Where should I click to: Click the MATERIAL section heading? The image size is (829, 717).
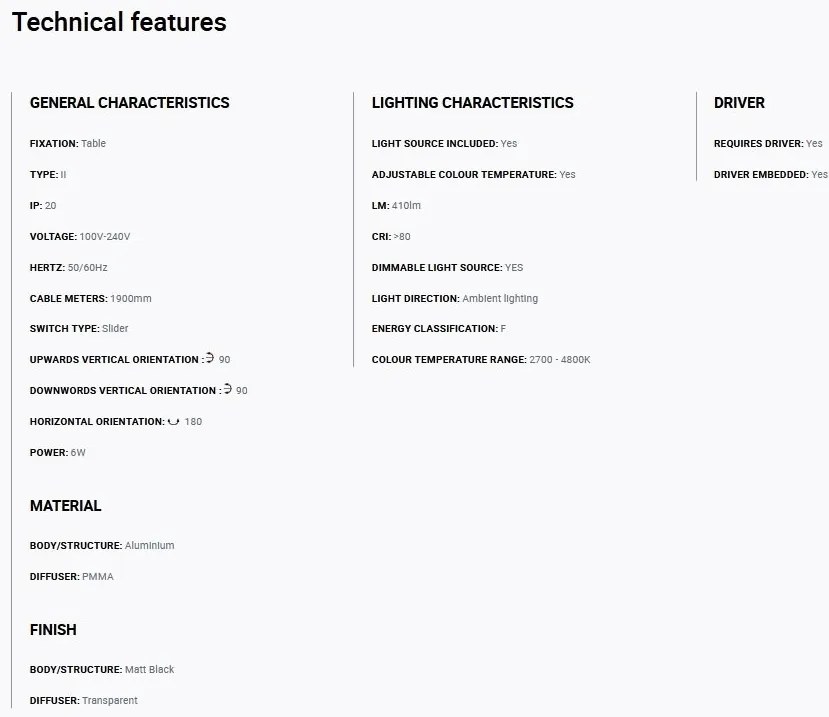coord(66,505)
